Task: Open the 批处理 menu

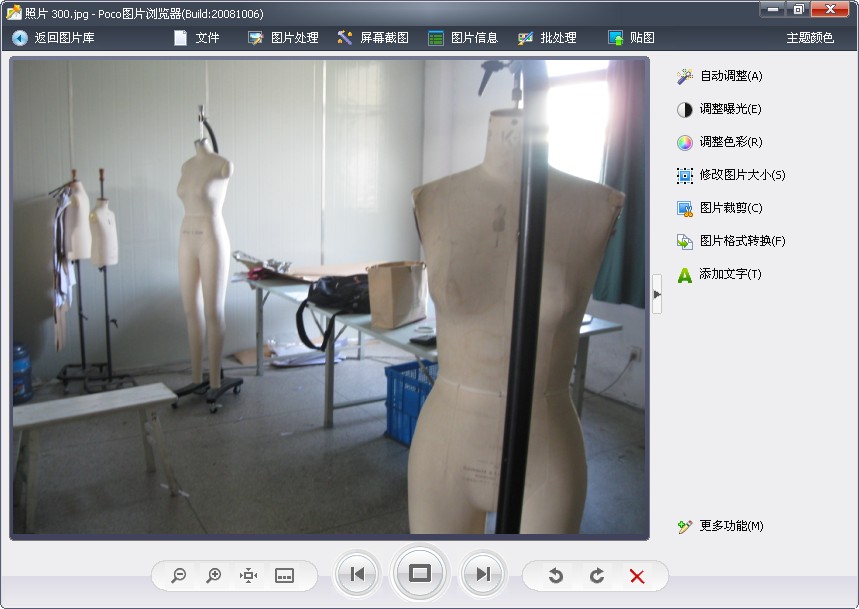Action: click(x=547, y=38)
